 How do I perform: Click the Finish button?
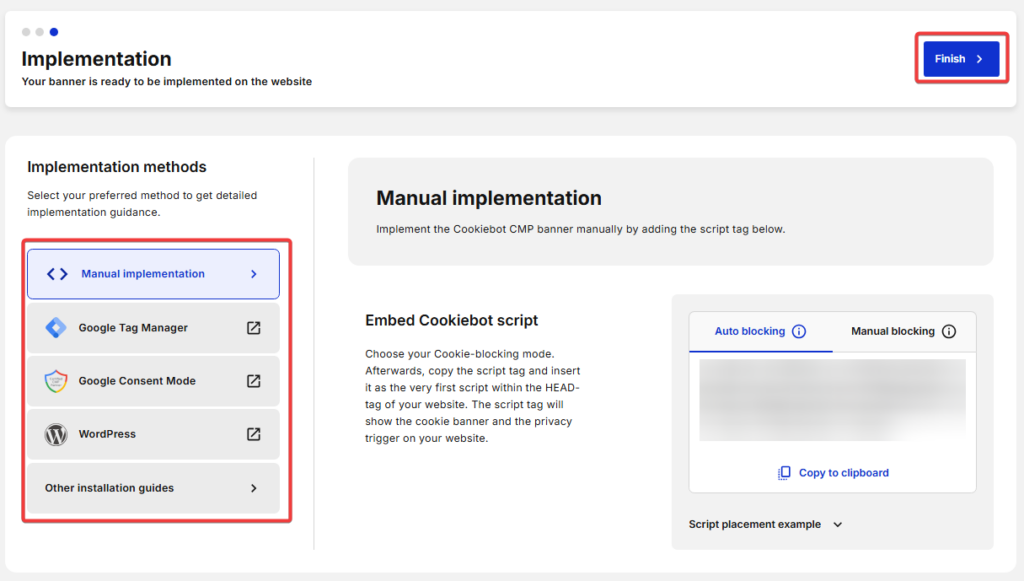coord(959,58)
